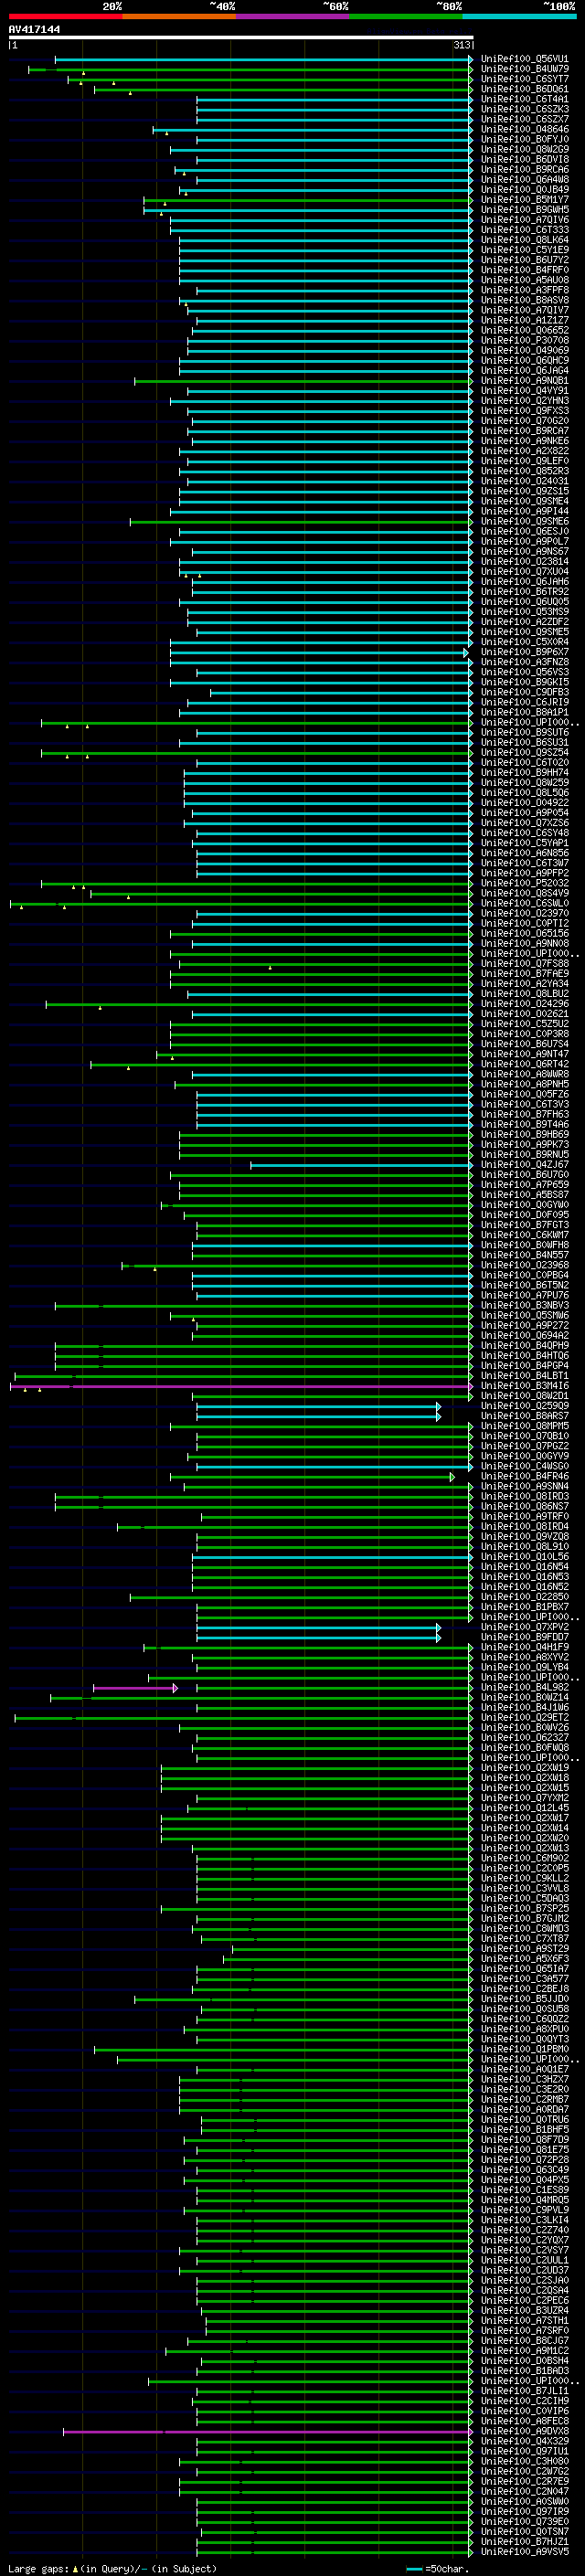Viewport: 585px width, 2576px height.
Task: Click the UniRef100_Q8W2D1 hit label
Action: (525, 1396)
